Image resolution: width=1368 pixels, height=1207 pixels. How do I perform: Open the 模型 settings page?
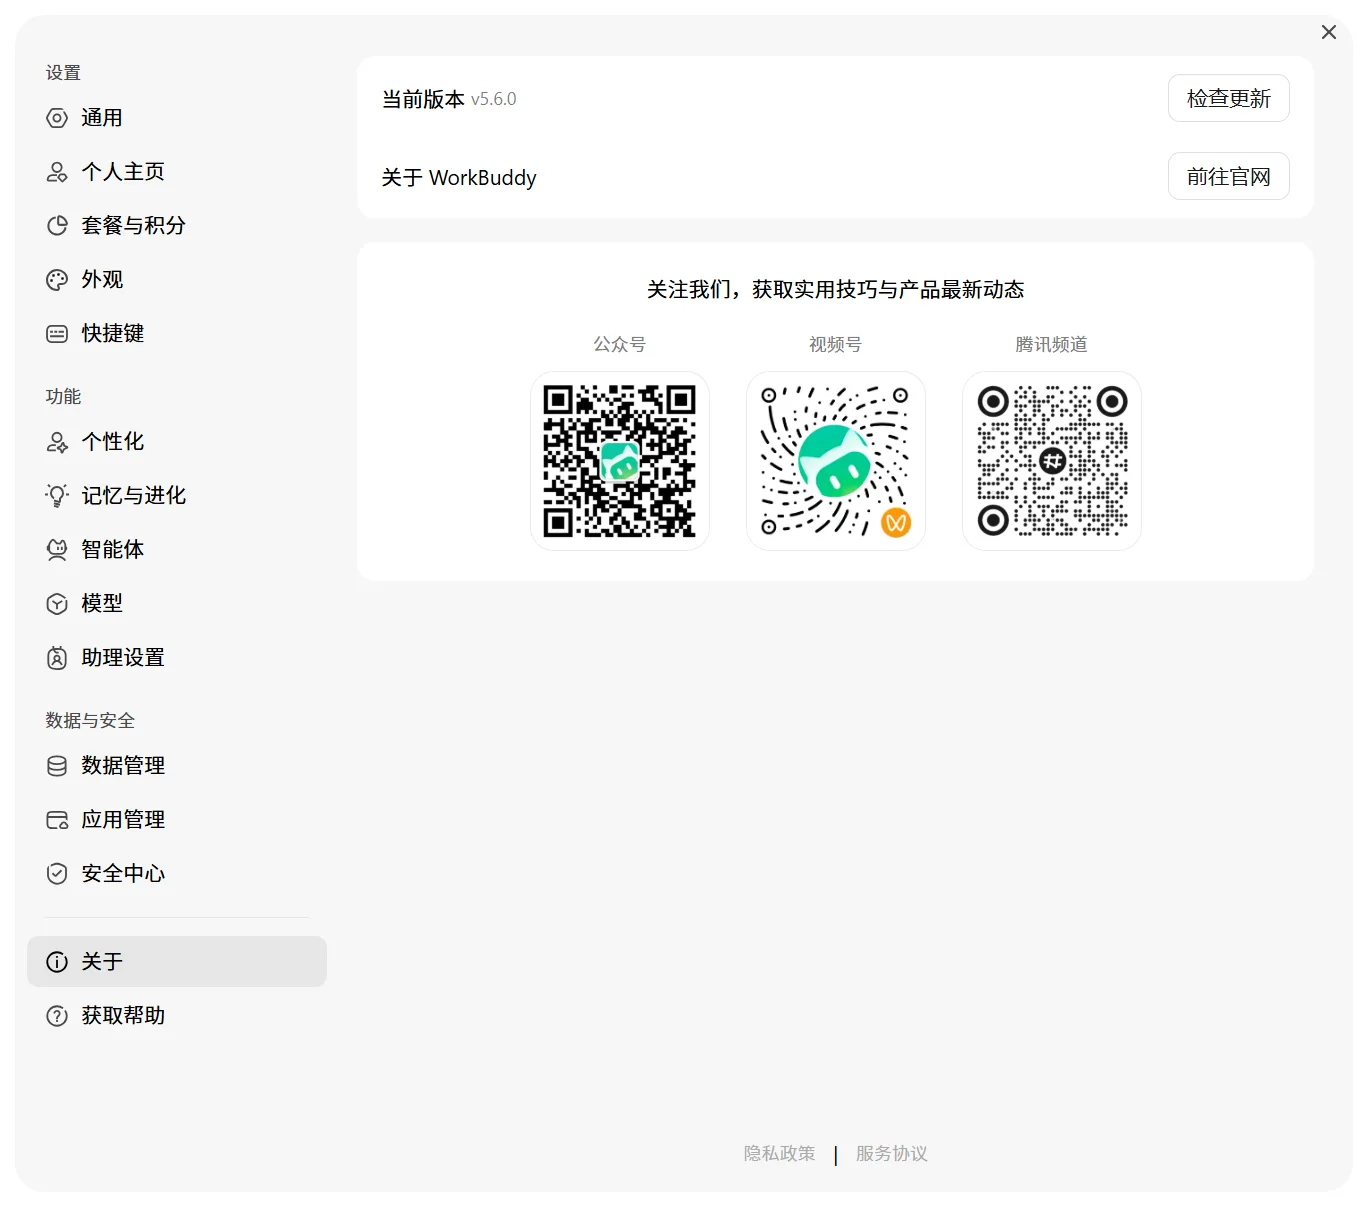click(x=177, y=604)
